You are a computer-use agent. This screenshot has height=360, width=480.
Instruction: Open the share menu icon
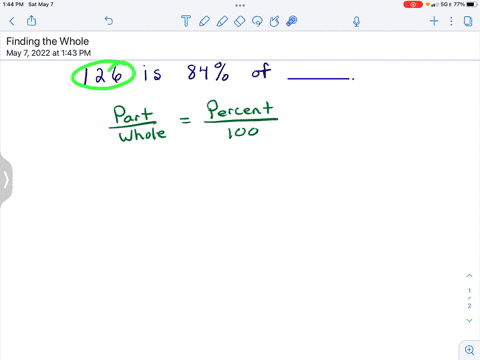tap(31, 21)
